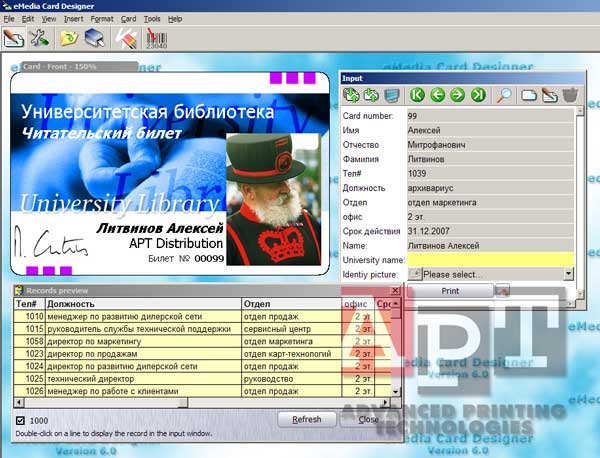600x458 pixels.
Task: Click the wrench settings toolbar icon
Action: coord(40,38)
